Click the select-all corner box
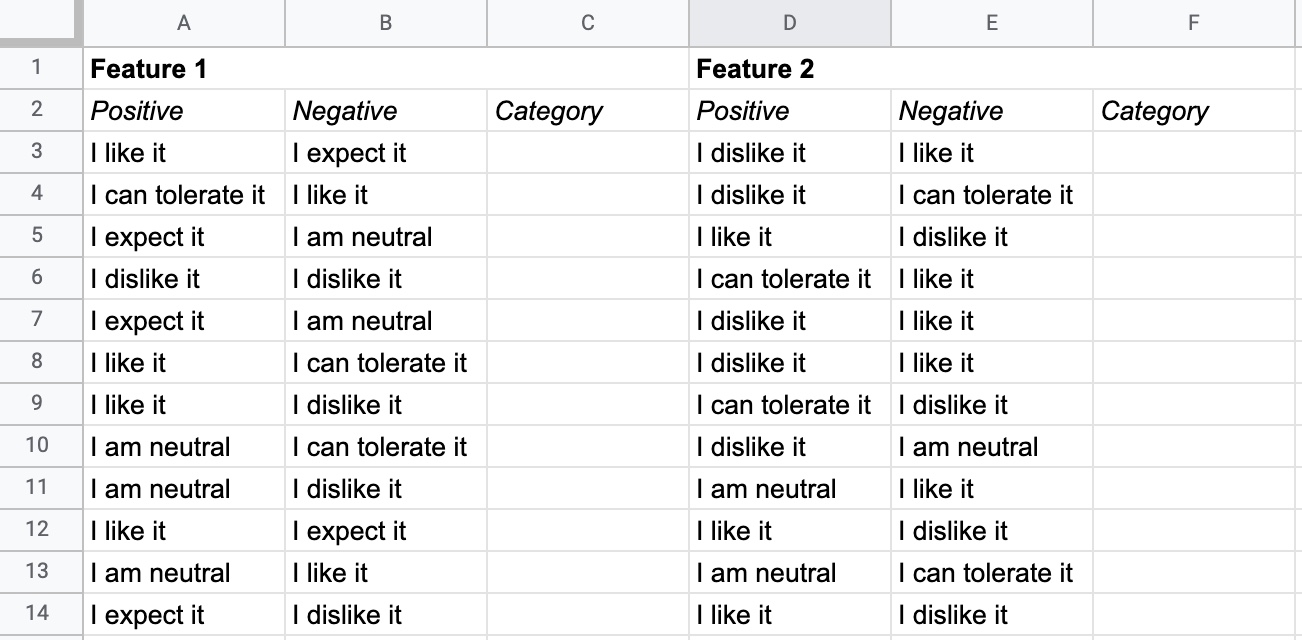The image size is (1302, 640). coord(41,23)
